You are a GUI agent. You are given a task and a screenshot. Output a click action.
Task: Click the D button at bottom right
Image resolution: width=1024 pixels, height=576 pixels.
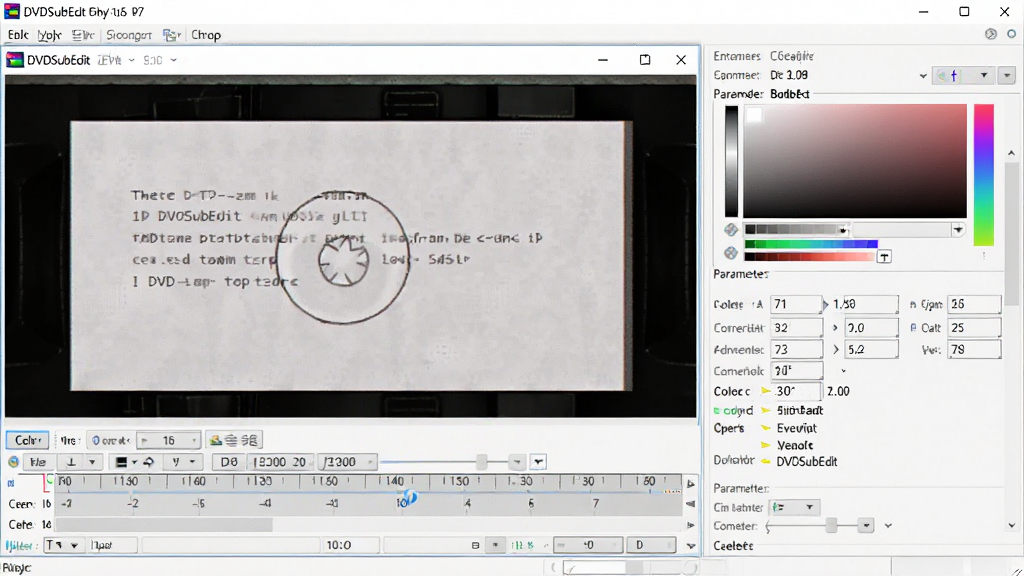[651, 545]
